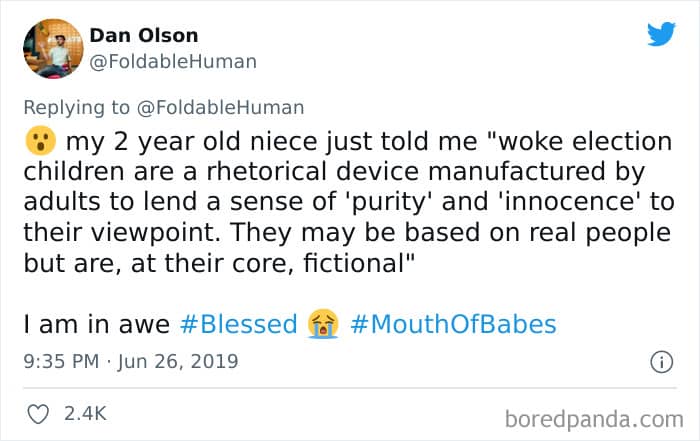
Task: Open the #MouthOfBabes hashtag
Action: [454, 324]
